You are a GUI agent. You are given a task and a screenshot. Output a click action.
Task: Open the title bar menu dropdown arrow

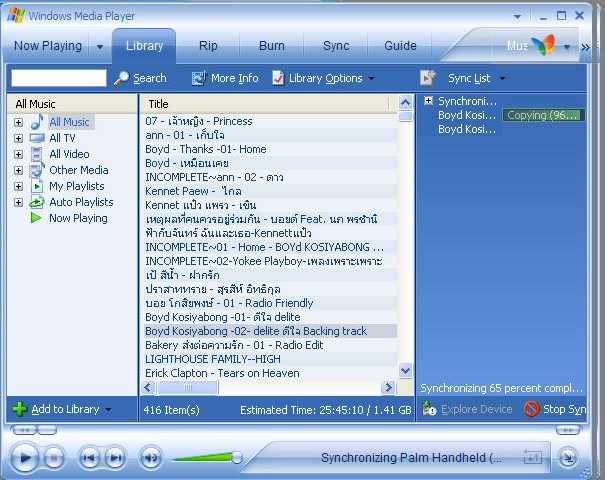coord(517,16)
